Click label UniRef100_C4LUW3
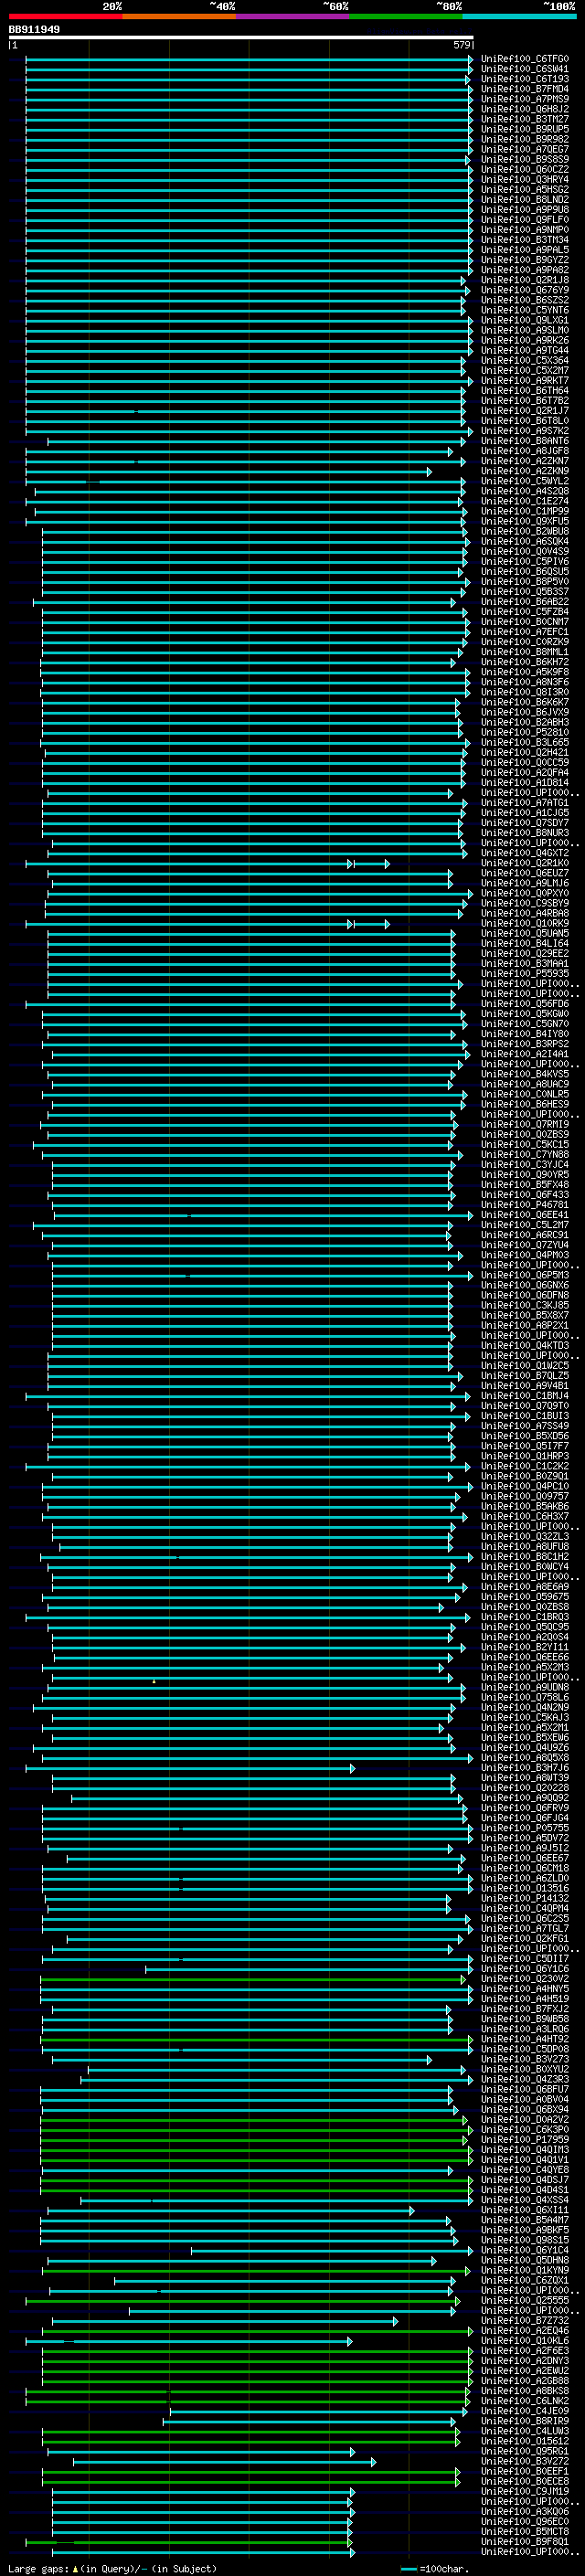The width and height of the screenshot is (585, 2576). tap(525, 2431)
